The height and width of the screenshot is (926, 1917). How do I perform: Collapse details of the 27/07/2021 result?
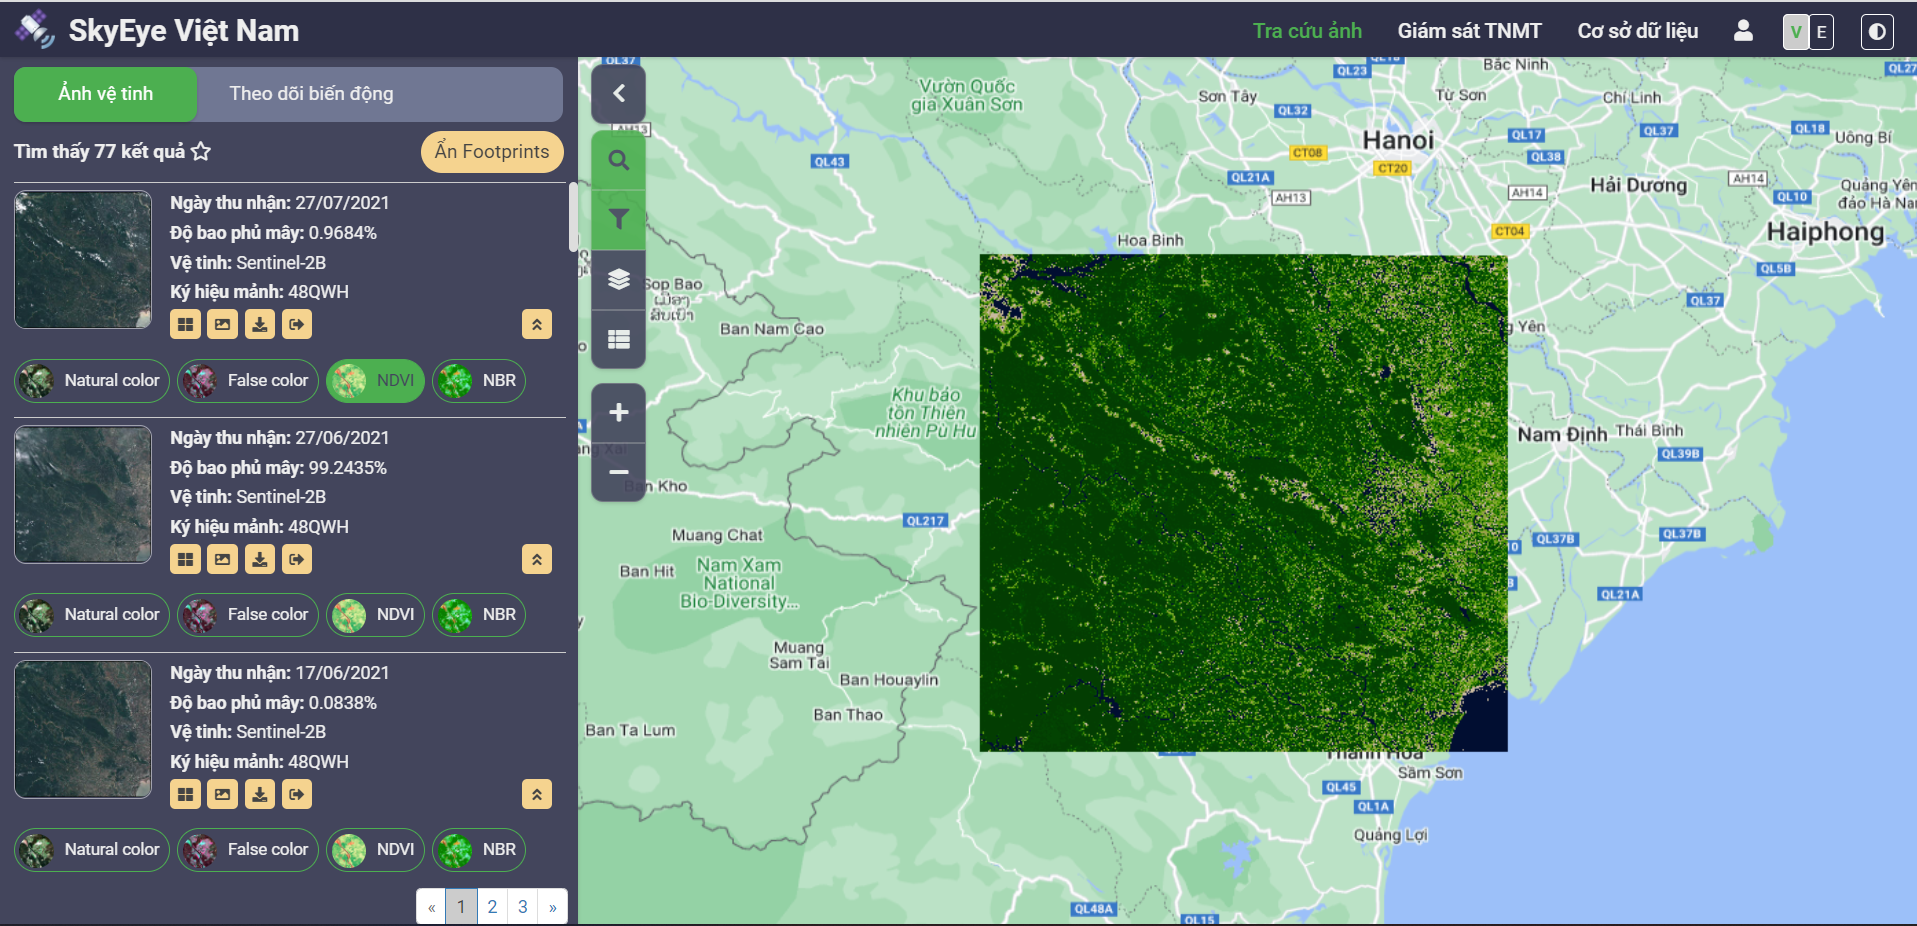pyautogui.click(x=537, y=324)
